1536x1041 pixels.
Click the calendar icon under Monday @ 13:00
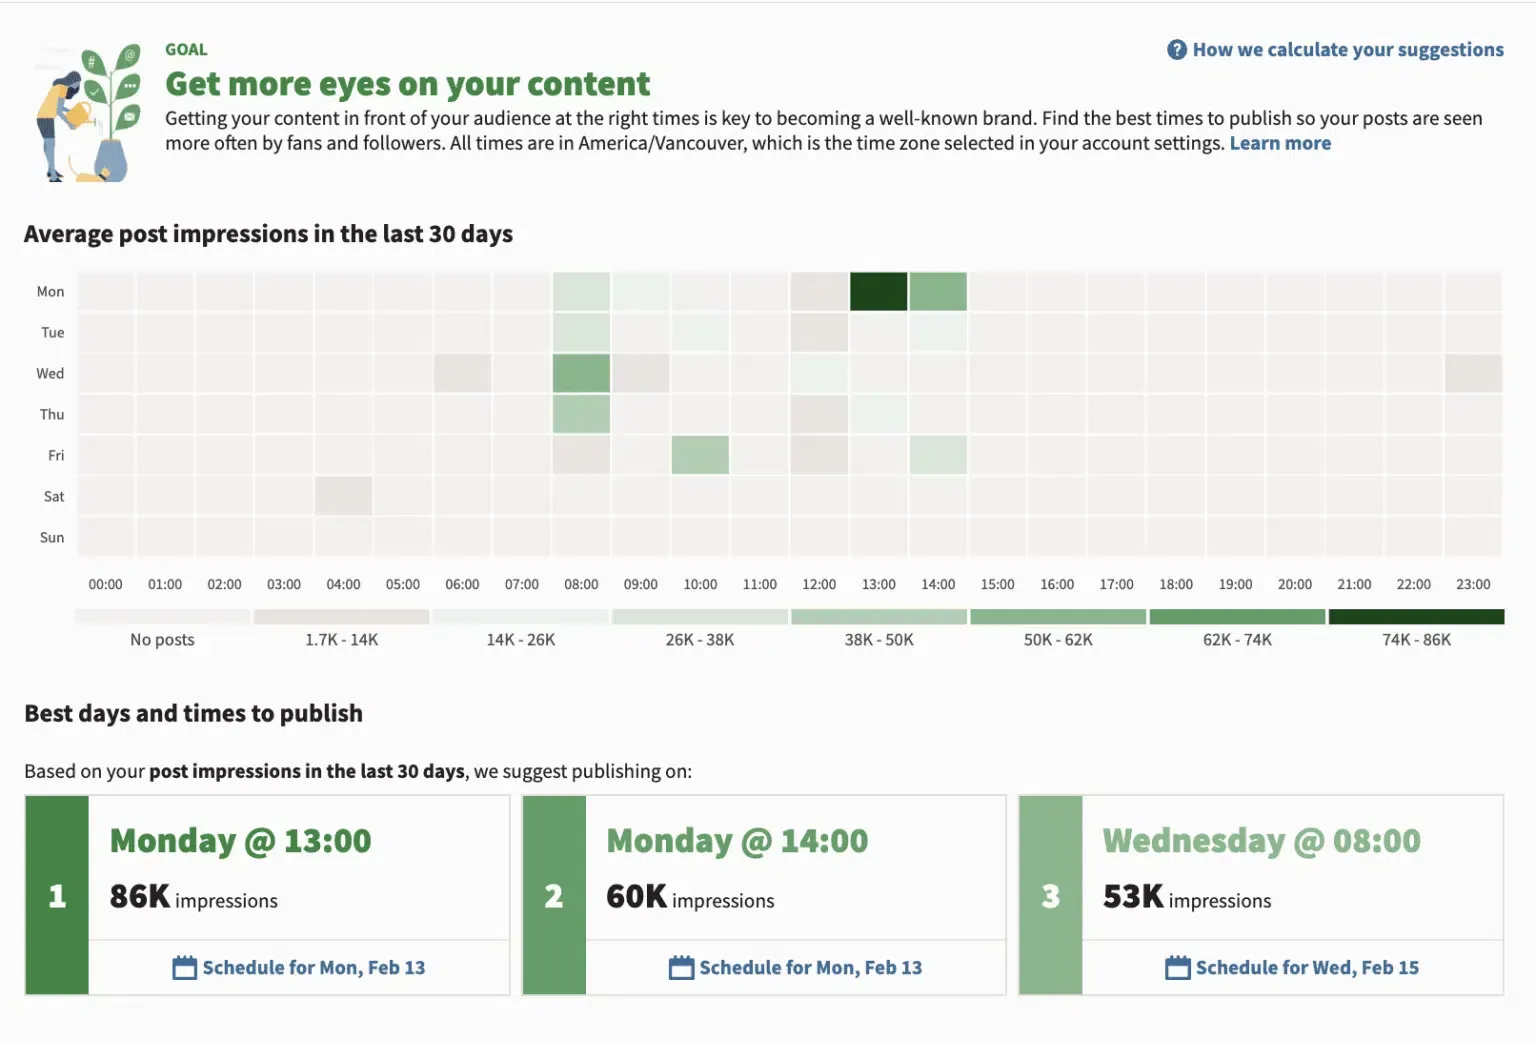(183, 967)
